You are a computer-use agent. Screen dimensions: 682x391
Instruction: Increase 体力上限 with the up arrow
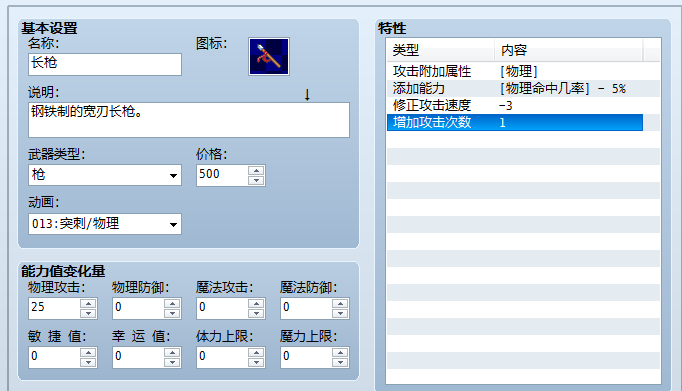coord(256,352)
